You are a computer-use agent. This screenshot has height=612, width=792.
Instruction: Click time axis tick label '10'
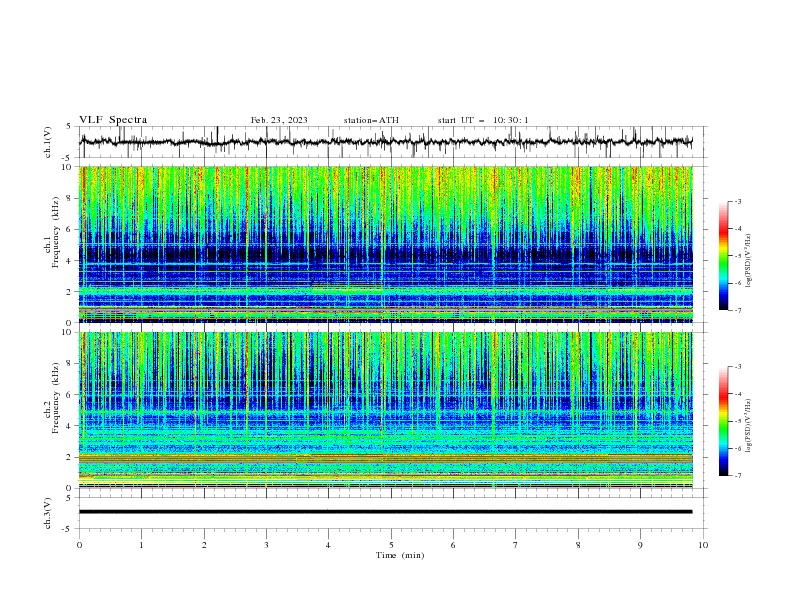(x=703, y=545)
